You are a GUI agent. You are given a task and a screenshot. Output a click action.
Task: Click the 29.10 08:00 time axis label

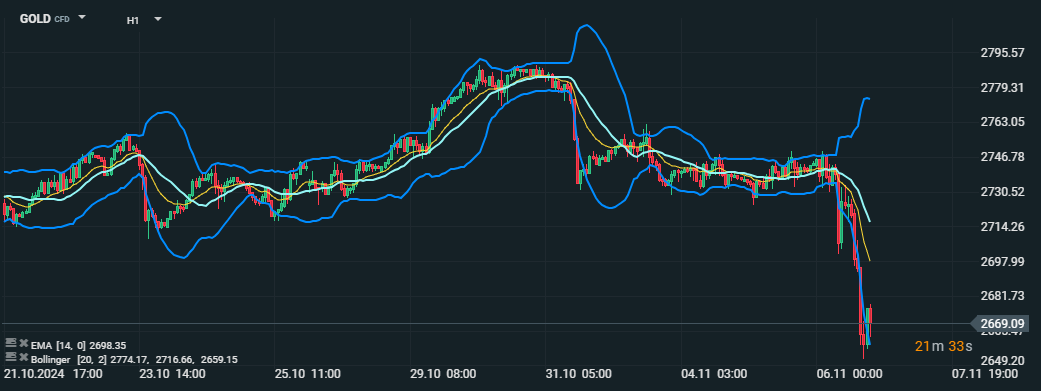click(443, 374)
